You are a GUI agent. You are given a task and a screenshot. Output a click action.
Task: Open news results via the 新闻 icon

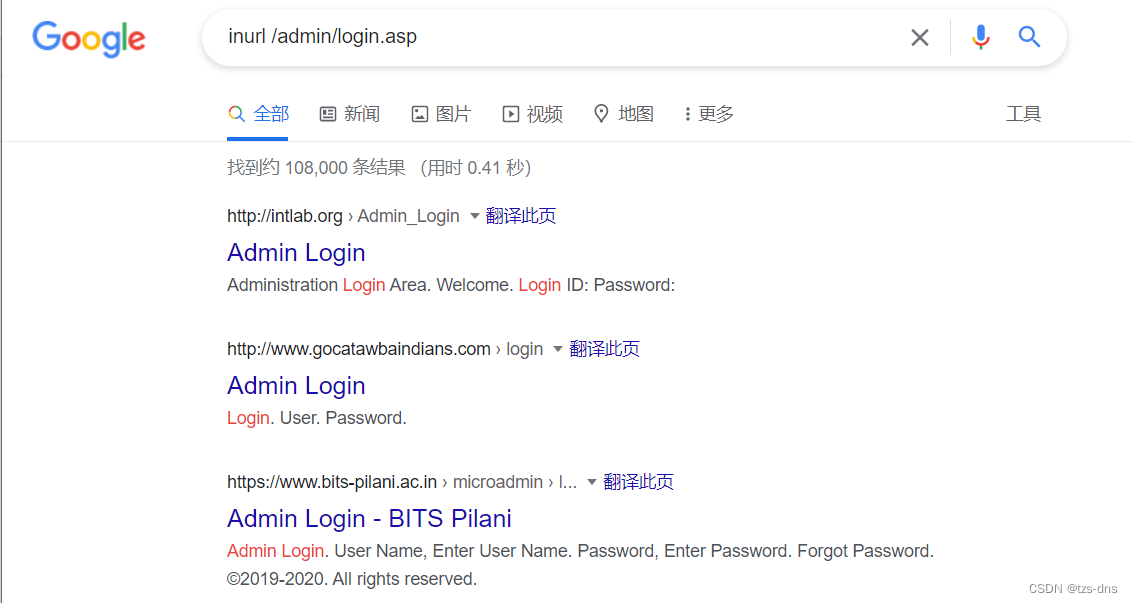pos(349,113)
